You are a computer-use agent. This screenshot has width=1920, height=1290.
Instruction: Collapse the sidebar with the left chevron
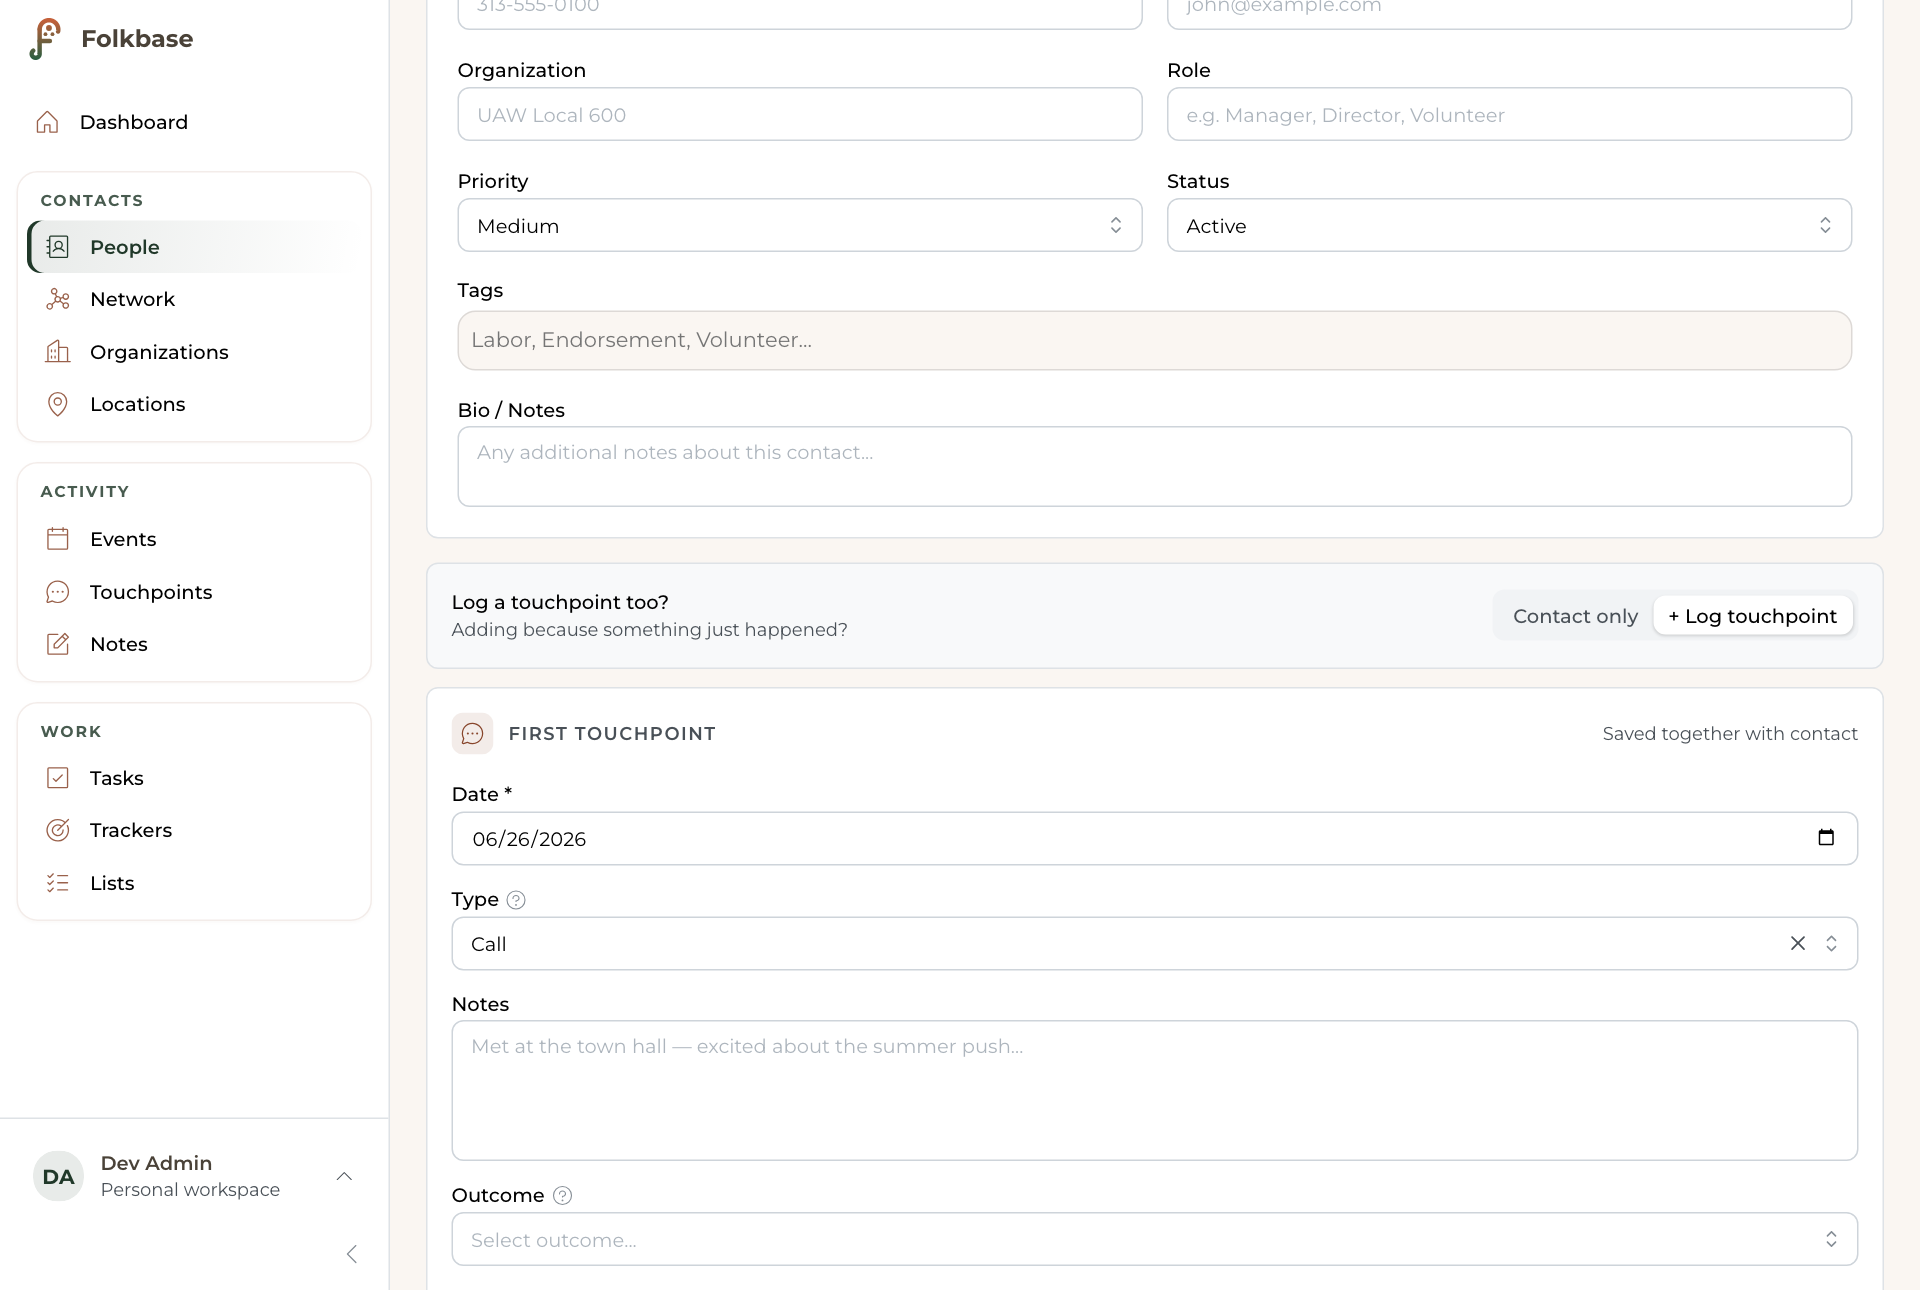point(351,1254)
